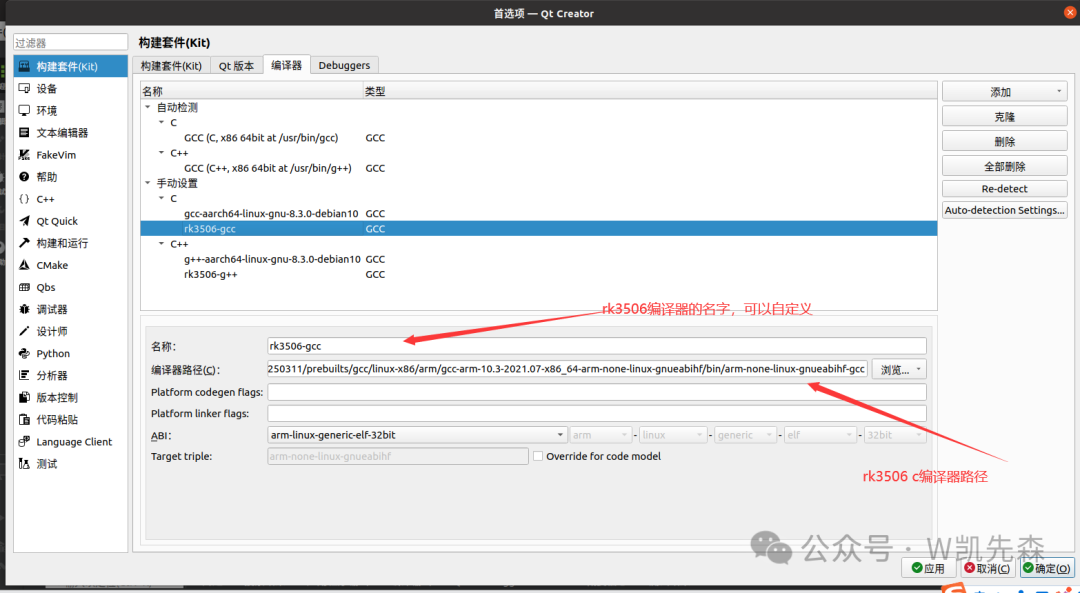Open the ABI arm-linux-generic-elf-32bit dropdown
The image size is (1080, 593).
click(417, 435)
